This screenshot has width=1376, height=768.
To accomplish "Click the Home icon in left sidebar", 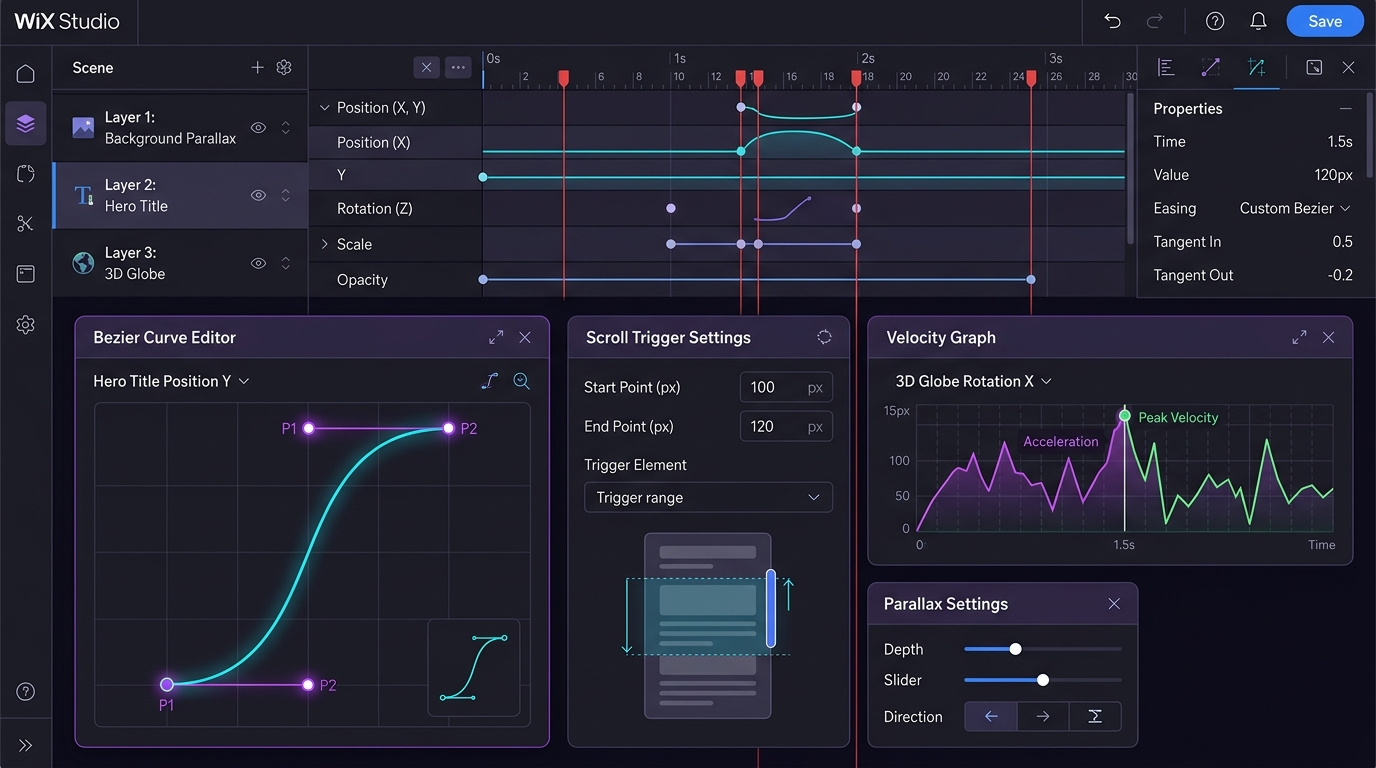I will coord(26,73).
